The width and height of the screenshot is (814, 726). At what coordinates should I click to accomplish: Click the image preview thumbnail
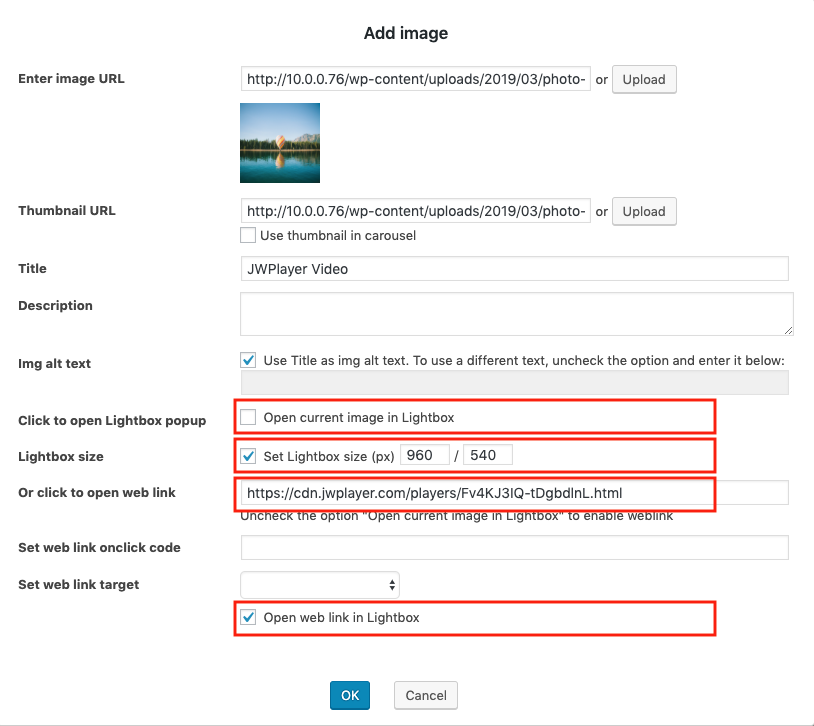point(280,143)
